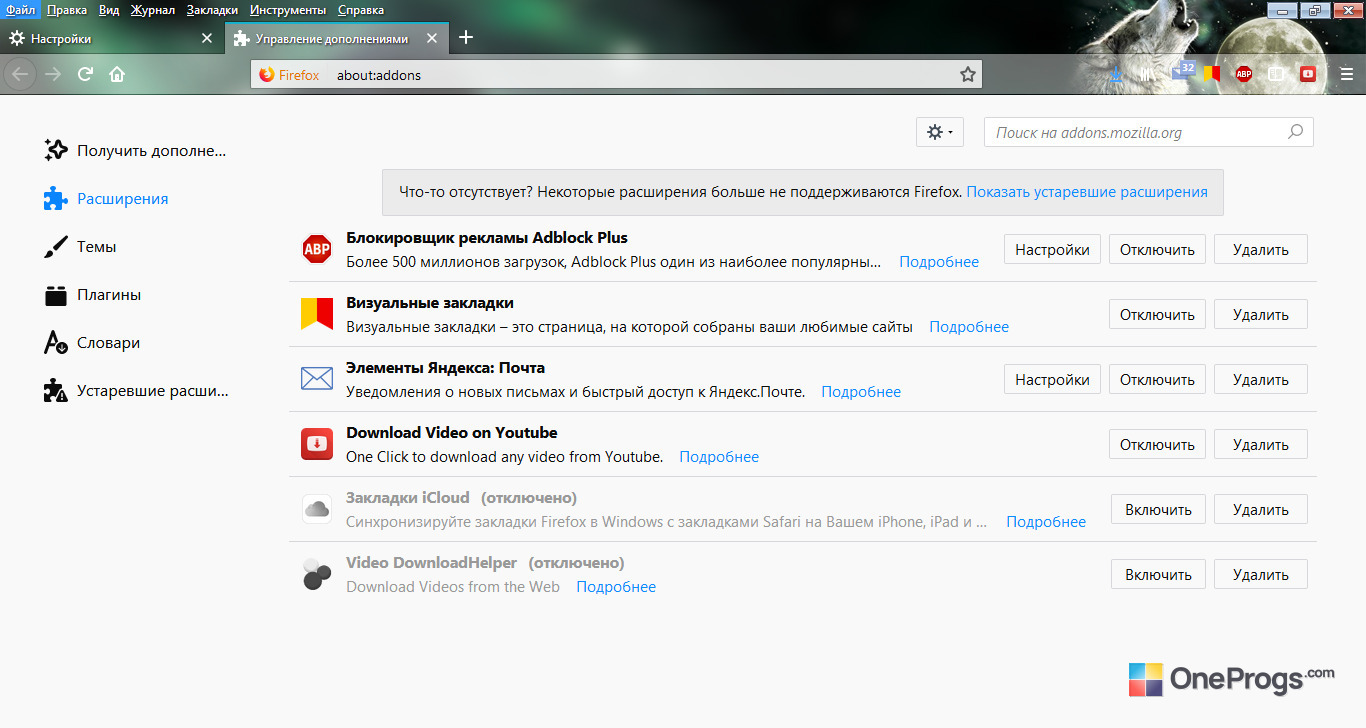This screenshot has width=1366, height=728.
Task: Open the Вид menu
Action: tap(109, 10)
